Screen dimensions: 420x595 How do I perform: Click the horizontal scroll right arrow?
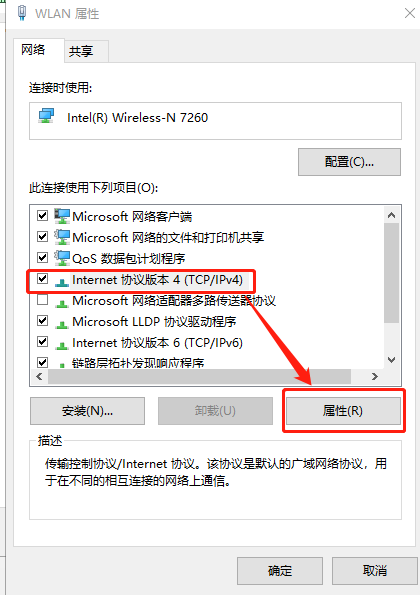(375, 376)
